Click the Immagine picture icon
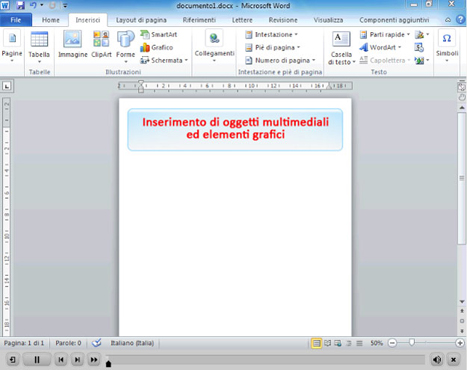The height and width of the screenshot is (370, 467). click(x=72, y=39)
